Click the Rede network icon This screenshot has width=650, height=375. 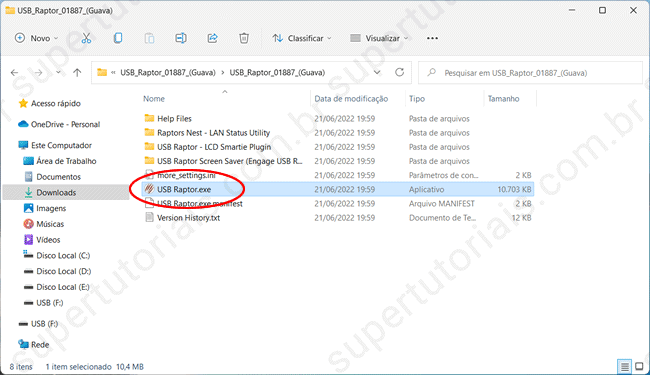pyautogui.click(x=23, y=344)
